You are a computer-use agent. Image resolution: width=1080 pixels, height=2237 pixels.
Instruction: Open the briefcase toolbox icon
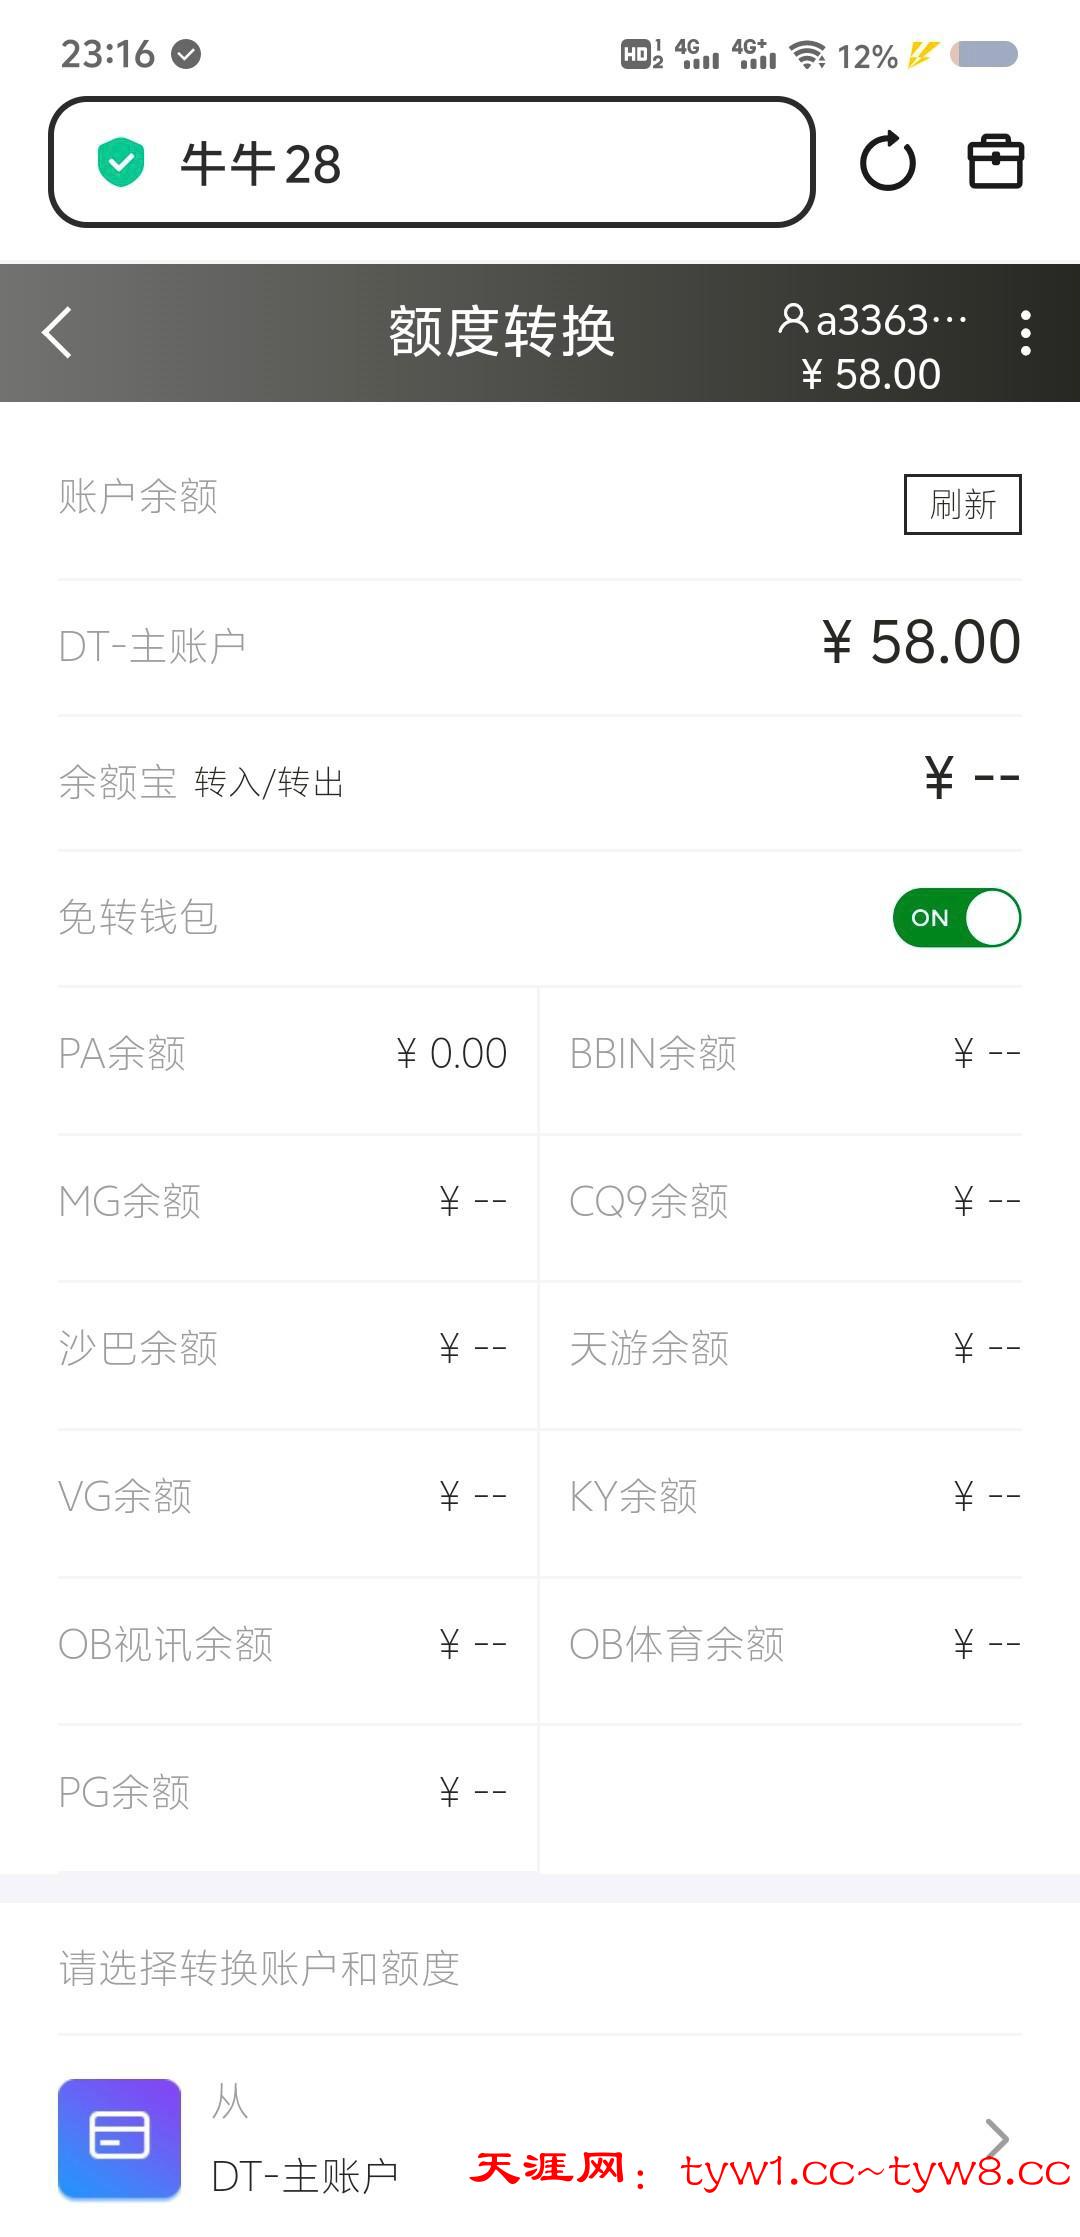tap(995, 162)
